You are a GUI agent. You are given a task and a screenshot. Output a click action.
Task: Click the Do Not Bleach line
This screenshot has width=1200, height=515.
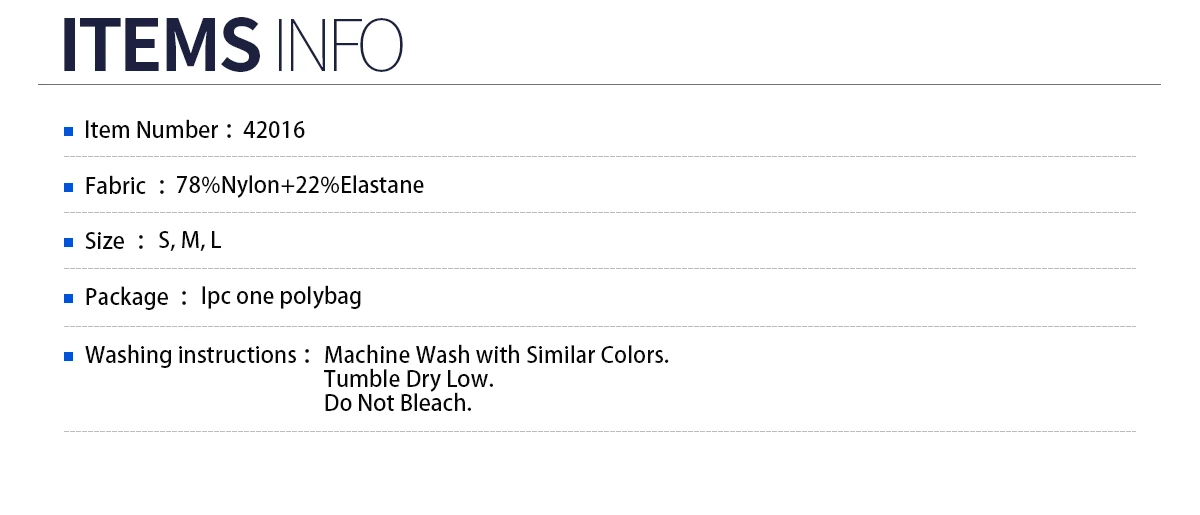398,404
